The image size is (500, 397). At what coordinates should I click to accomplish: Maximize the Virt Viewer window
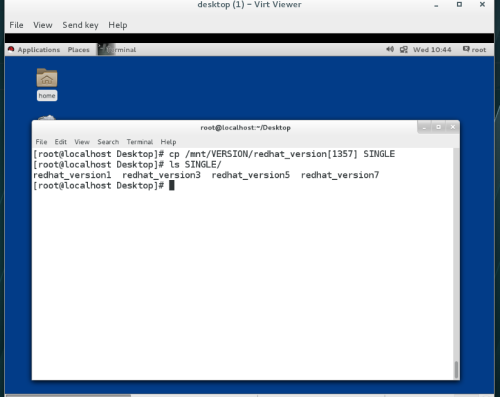coord(459,4)
